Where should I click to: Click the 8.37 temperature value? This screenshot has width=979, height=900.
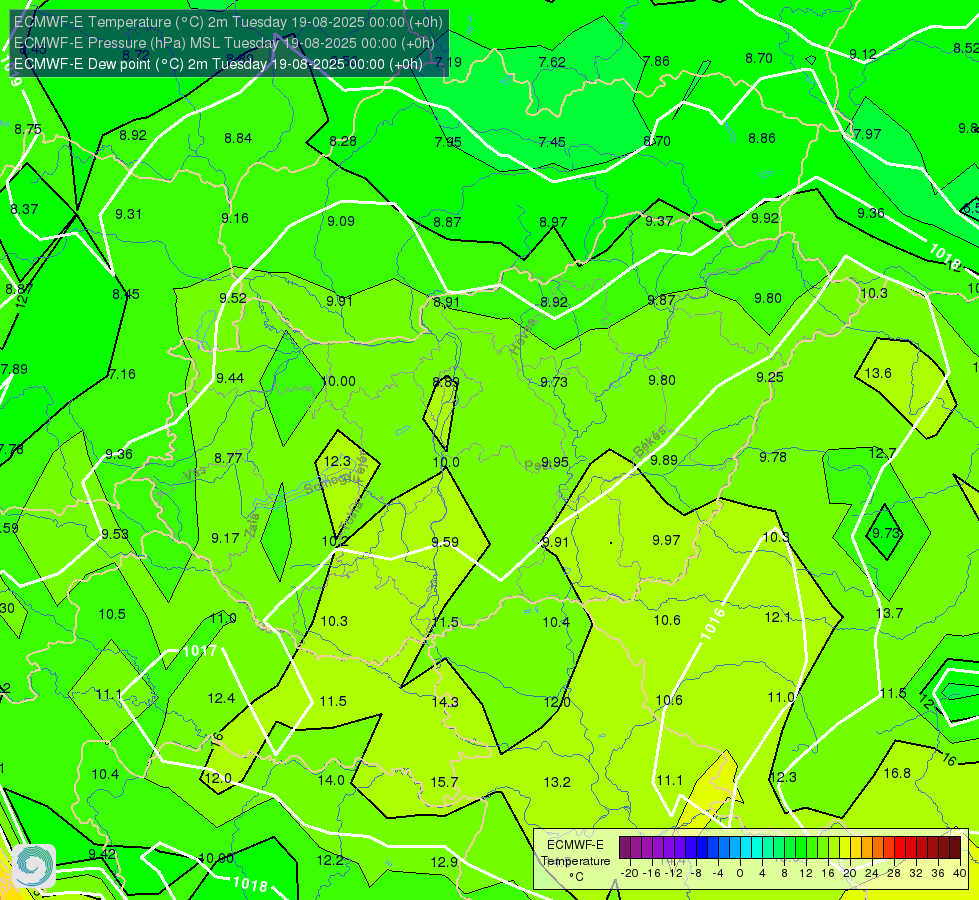click(24, 209)
